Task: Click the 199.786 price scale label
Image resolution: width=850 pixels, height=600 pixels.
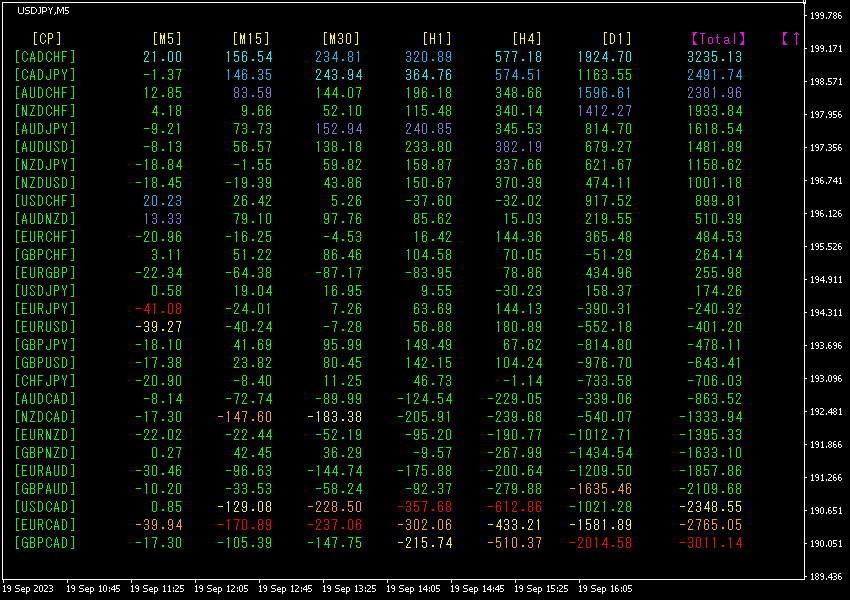Action: click(x=826, y=16)
